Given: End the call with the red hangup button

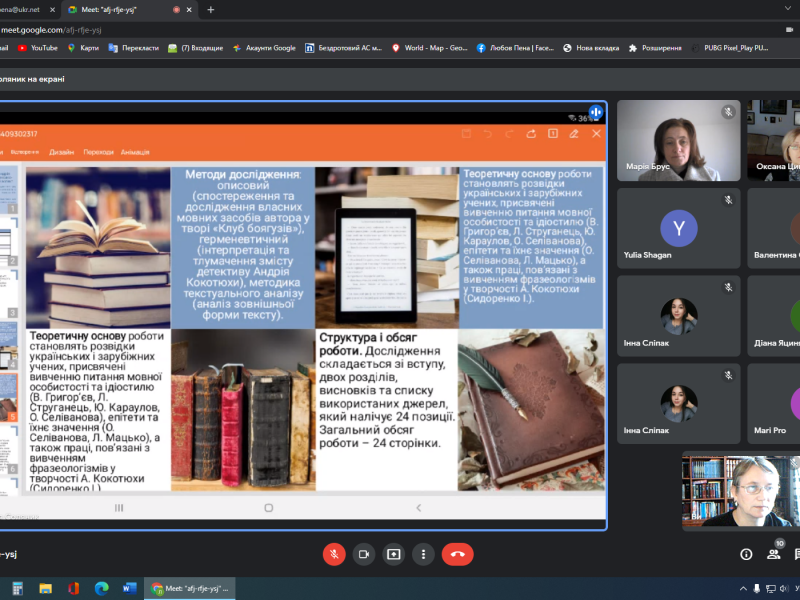Looking at the screenshot, I should tap(457, 554).
